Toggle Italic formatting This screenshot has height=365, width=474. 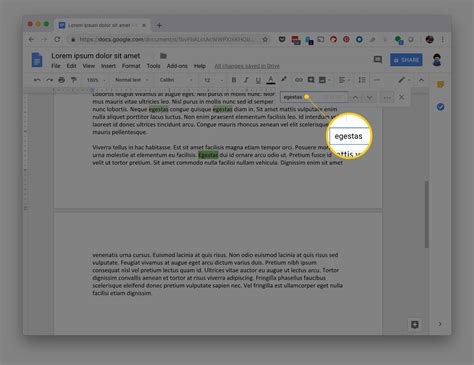click(x=246, y=80)
